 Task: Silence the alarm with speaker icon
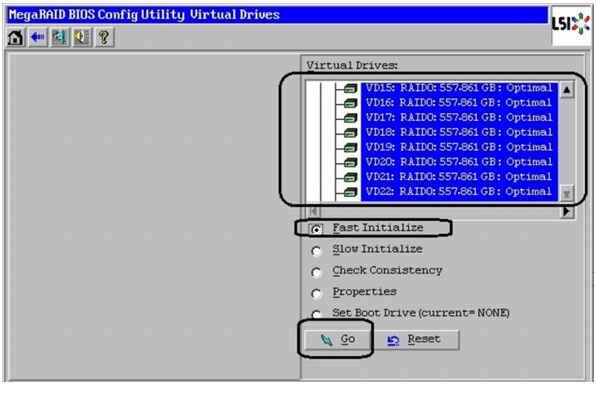coord(82,37)
